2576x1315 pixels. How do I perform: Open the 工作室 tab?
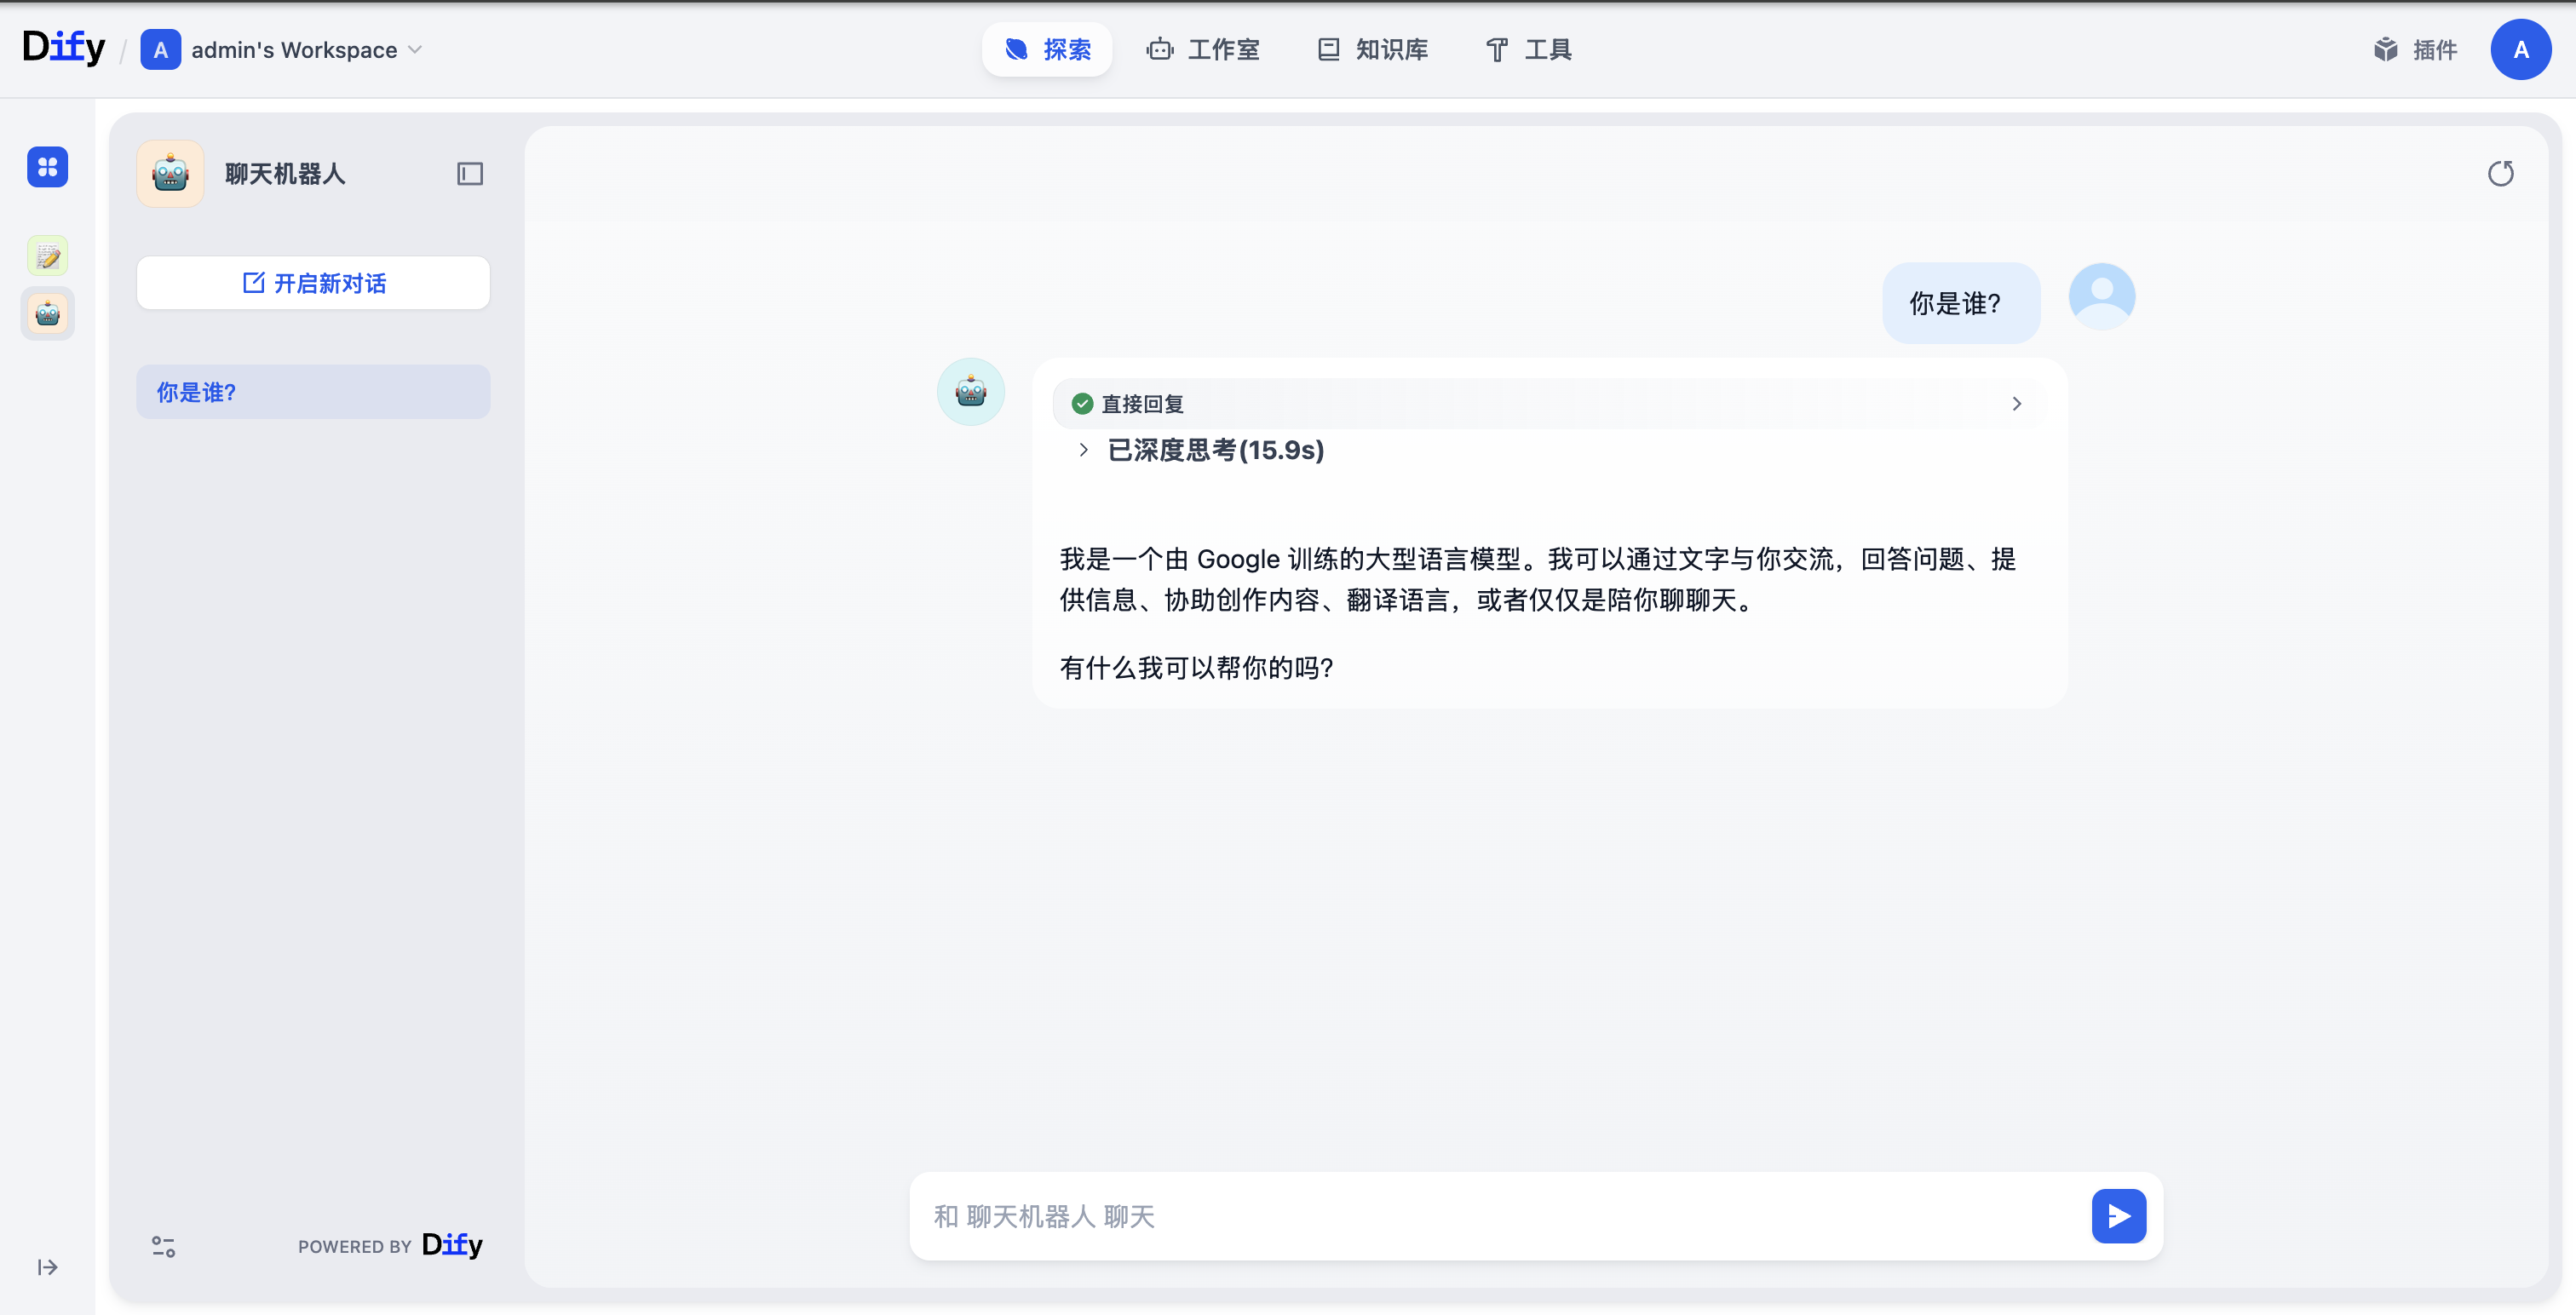click(x=1203, y=49)
